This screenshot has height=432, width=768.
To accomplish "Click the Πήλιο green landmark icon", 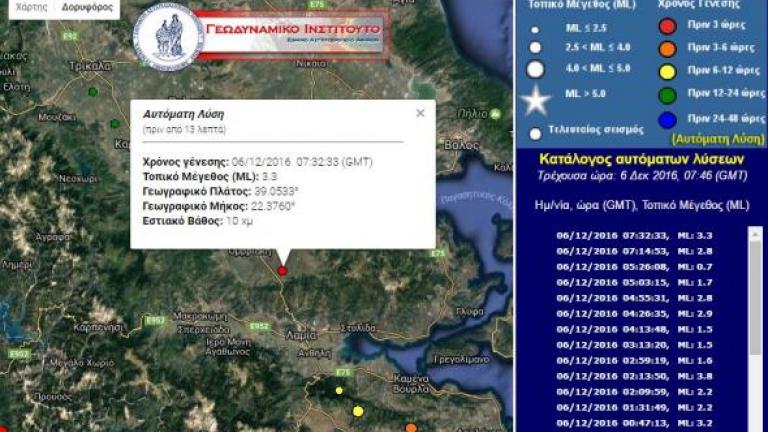I will point(495,114).
